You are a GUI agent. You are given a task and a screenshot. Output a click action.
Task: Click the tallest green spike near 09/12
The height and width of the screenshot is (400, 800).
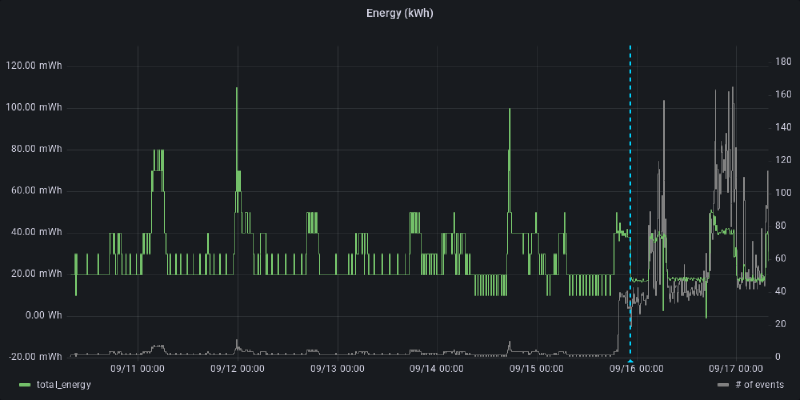237,89
